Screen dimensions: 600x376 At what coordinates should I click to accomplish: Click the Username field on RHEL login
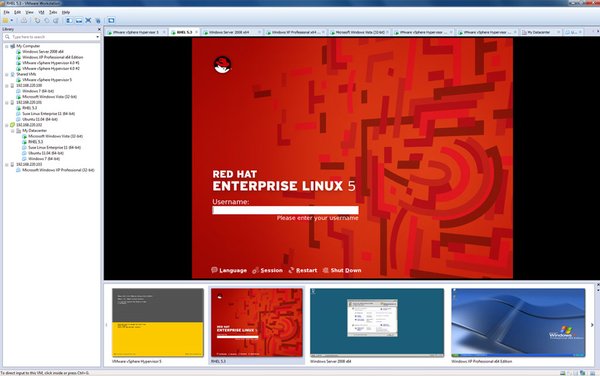pos(285,210)
